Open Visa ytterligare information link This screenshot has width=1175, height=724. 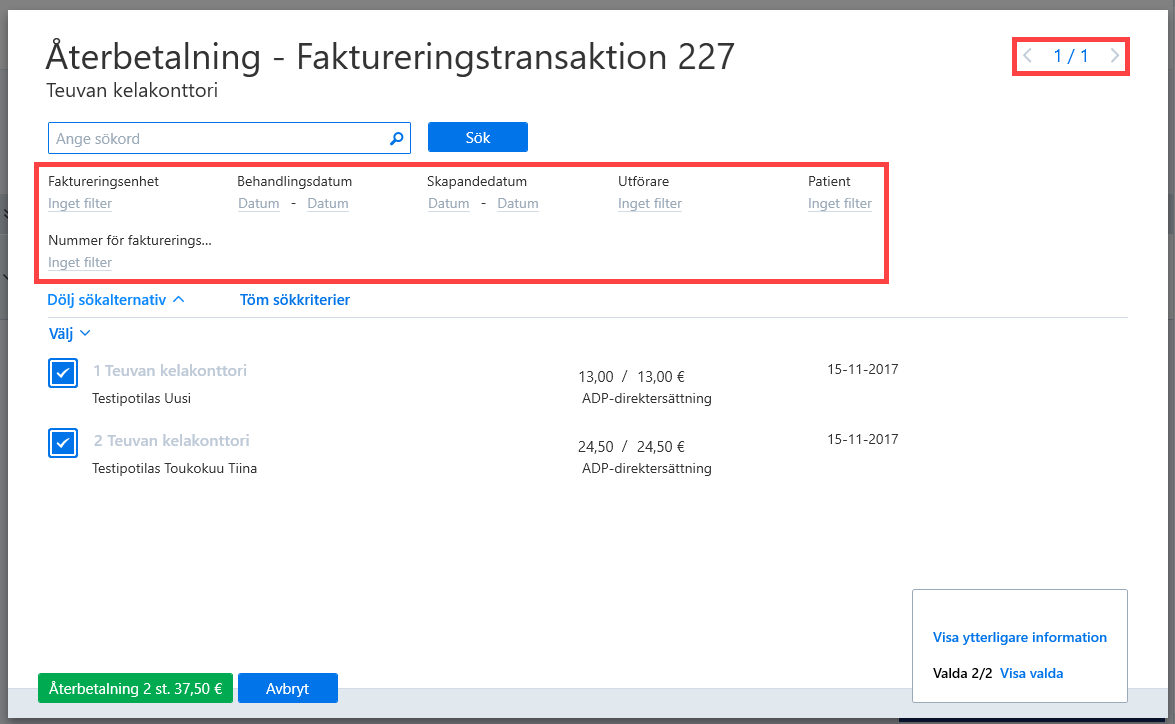1020,637
